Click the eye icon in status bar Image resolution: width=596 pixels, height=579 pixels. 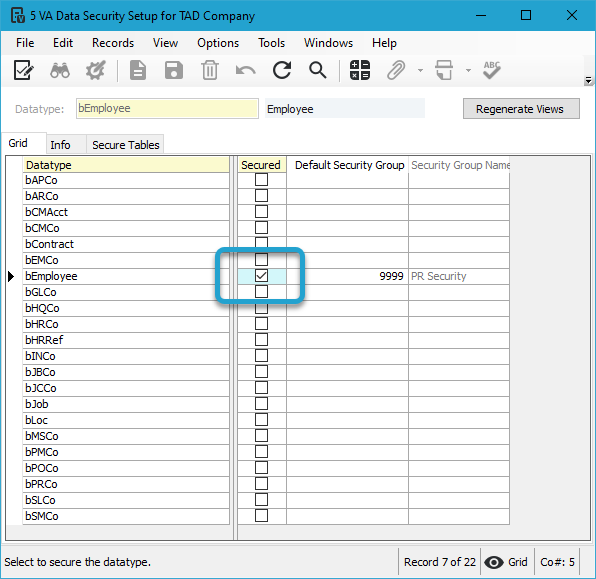pyautogui.click(x=494, y=562)
